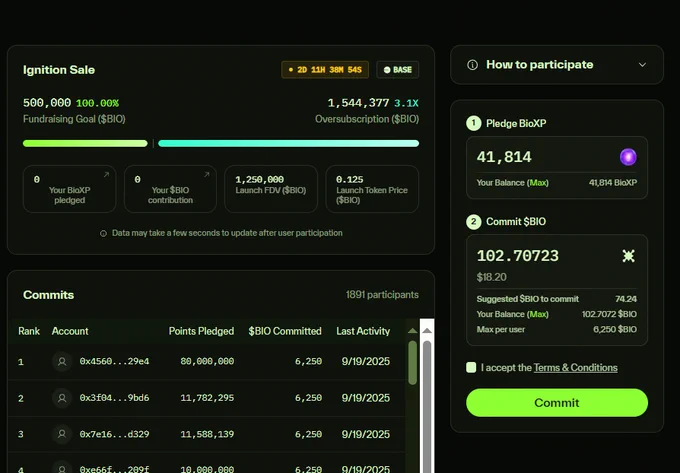Click the Commits heading
This screenshot has width=680, height=473.
49,295
